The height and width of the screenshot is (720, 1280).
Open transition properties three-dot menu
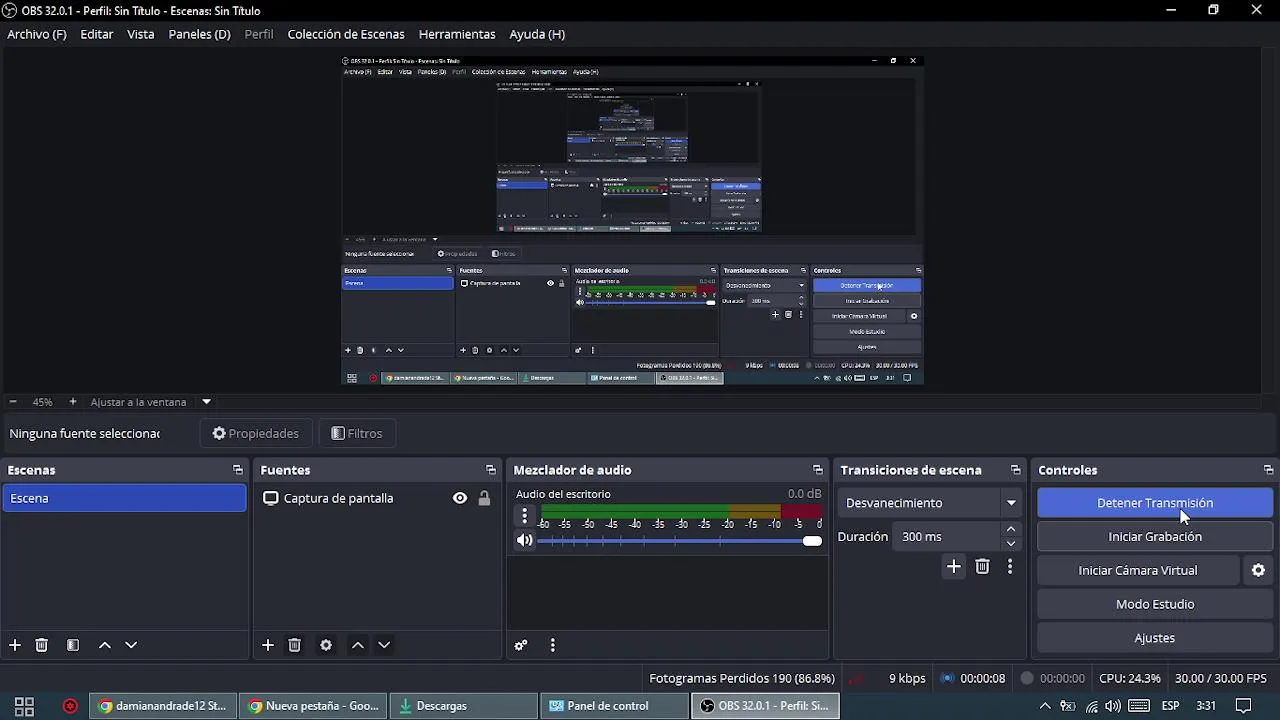click(x=1010, y=567)
